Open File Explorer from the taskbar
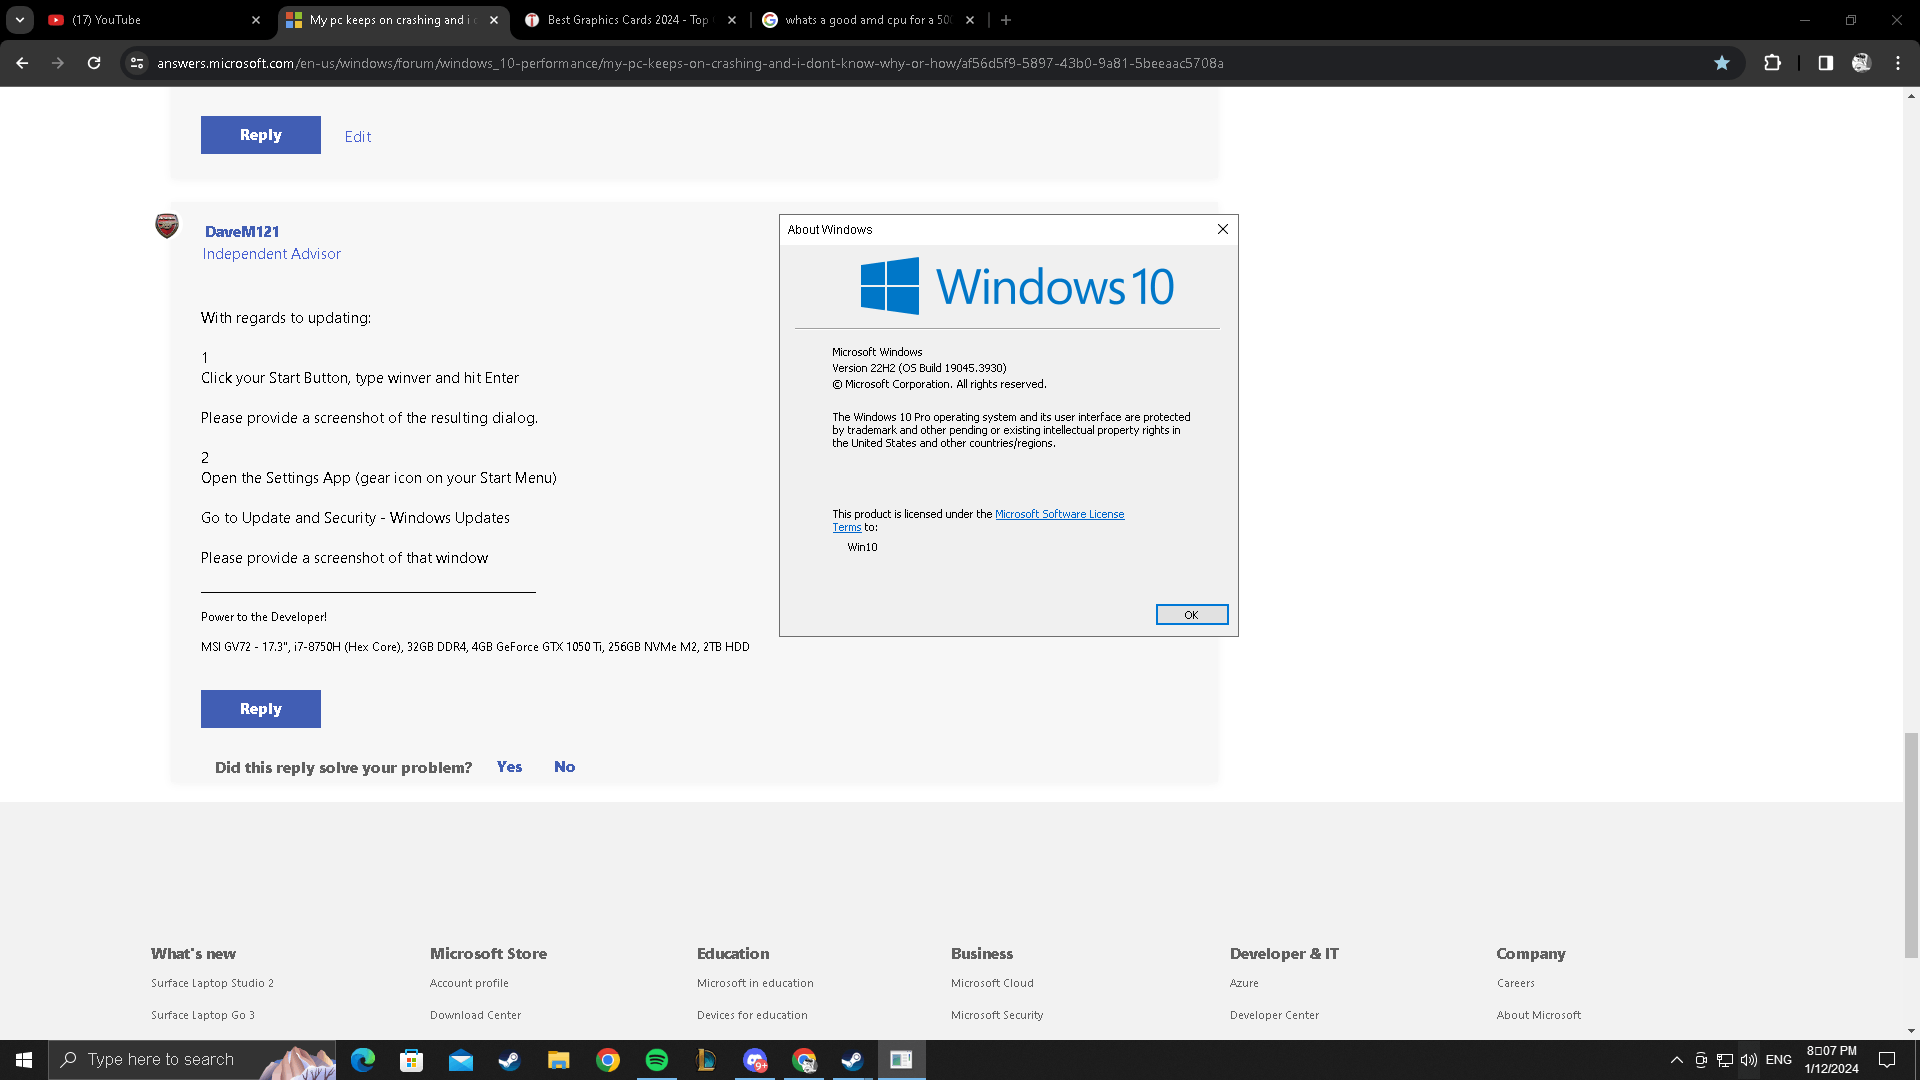The width and height of the screenshot is (1920, 1080). tap(558, 1060)
